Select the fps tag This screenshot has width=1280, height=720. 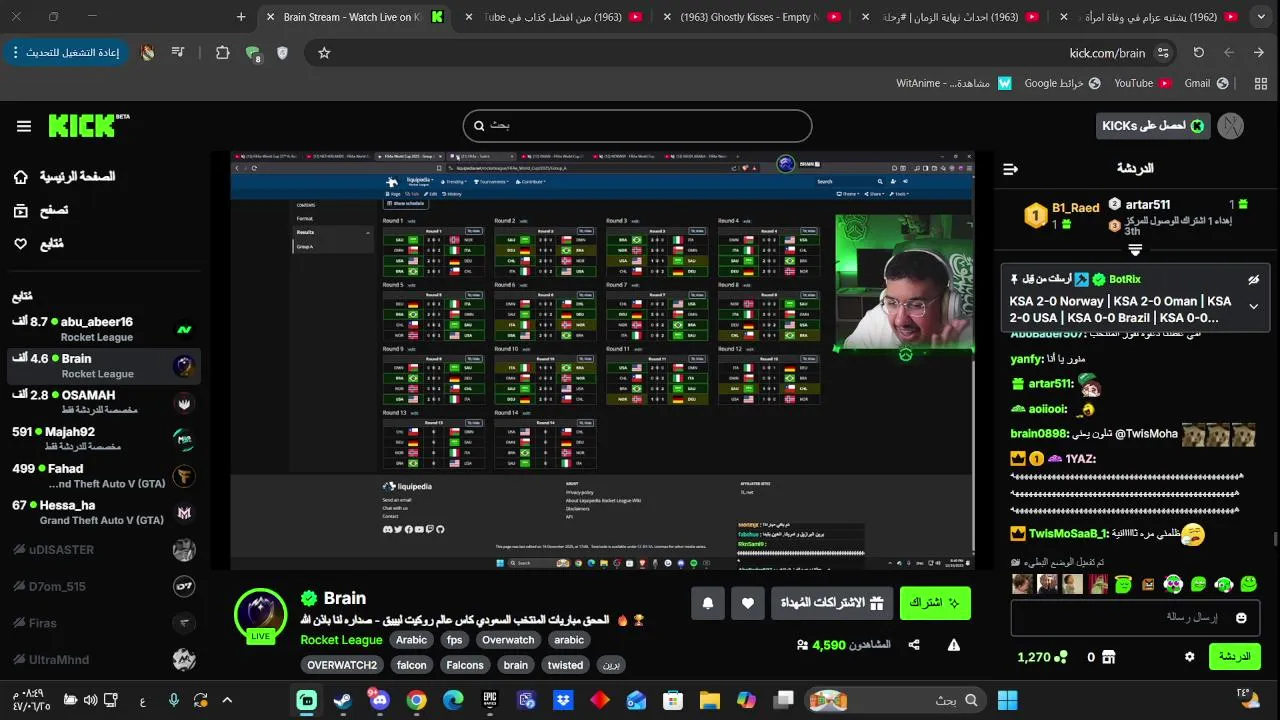[455, 640]
